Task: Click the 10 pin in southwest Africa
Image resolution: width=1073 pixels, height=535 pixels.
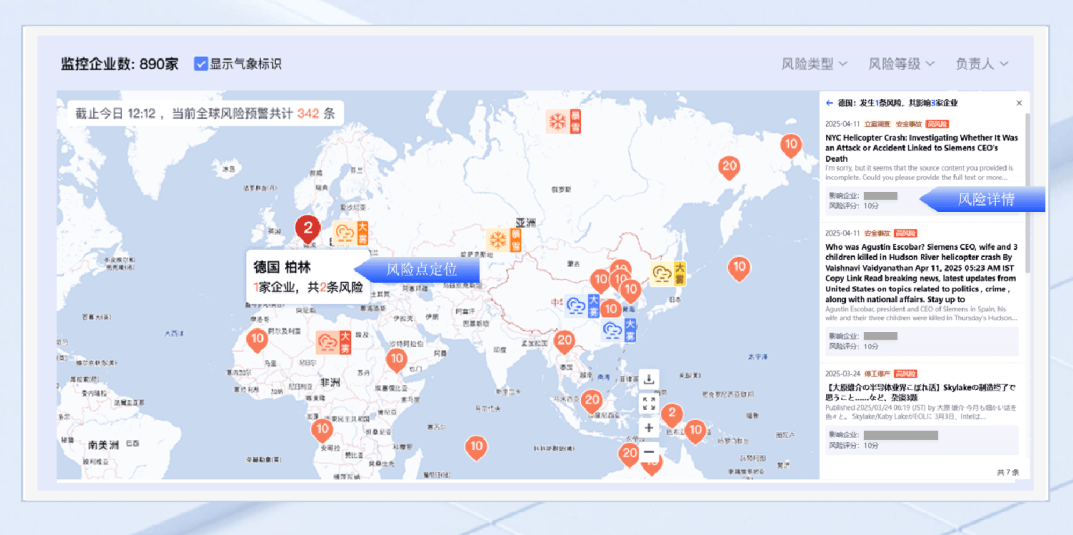Action: (x=322, y=431)
